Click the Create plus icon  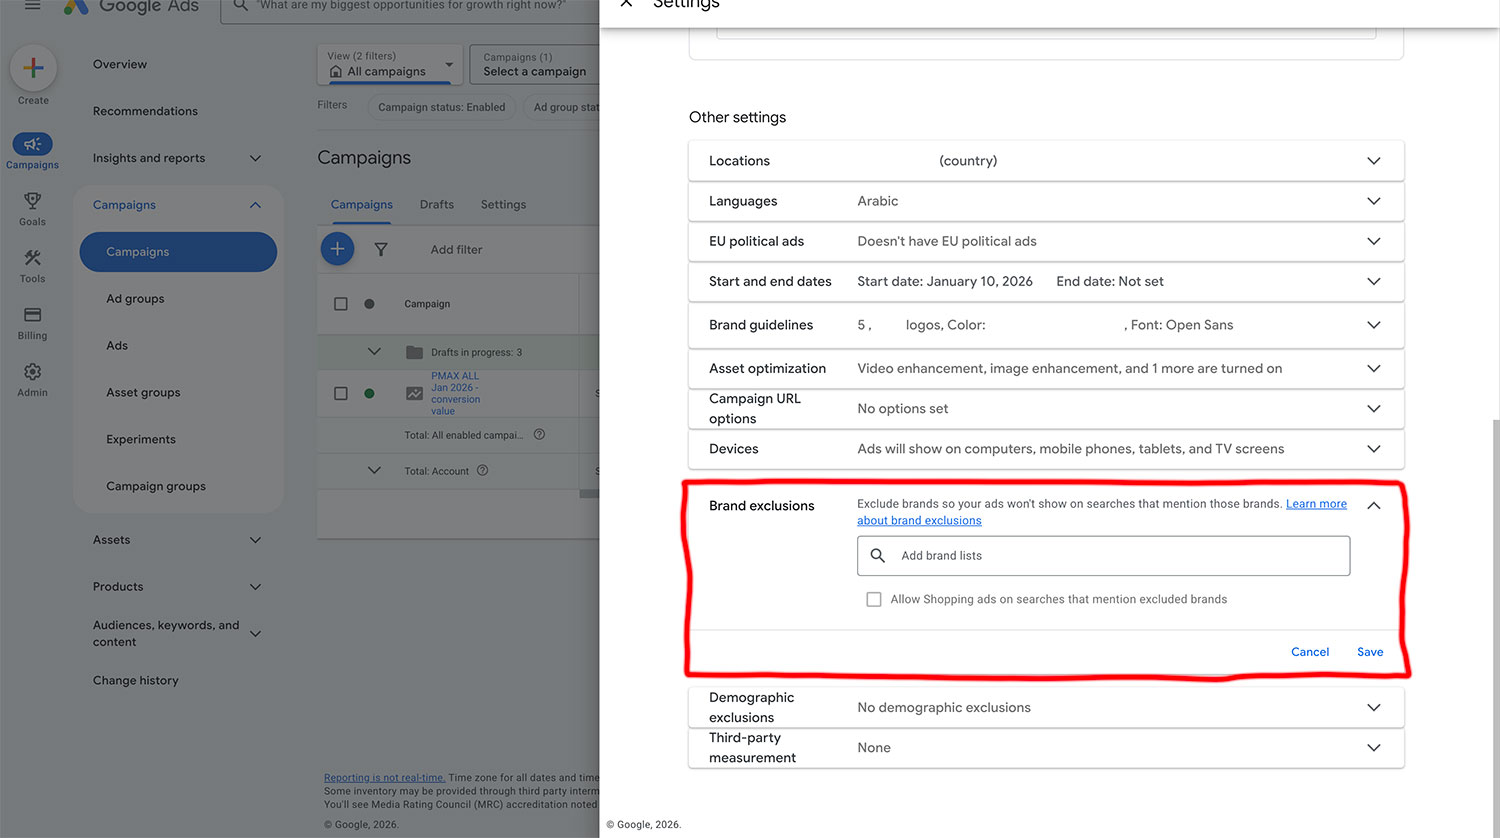pyautogui.click(x=33, y=68)
